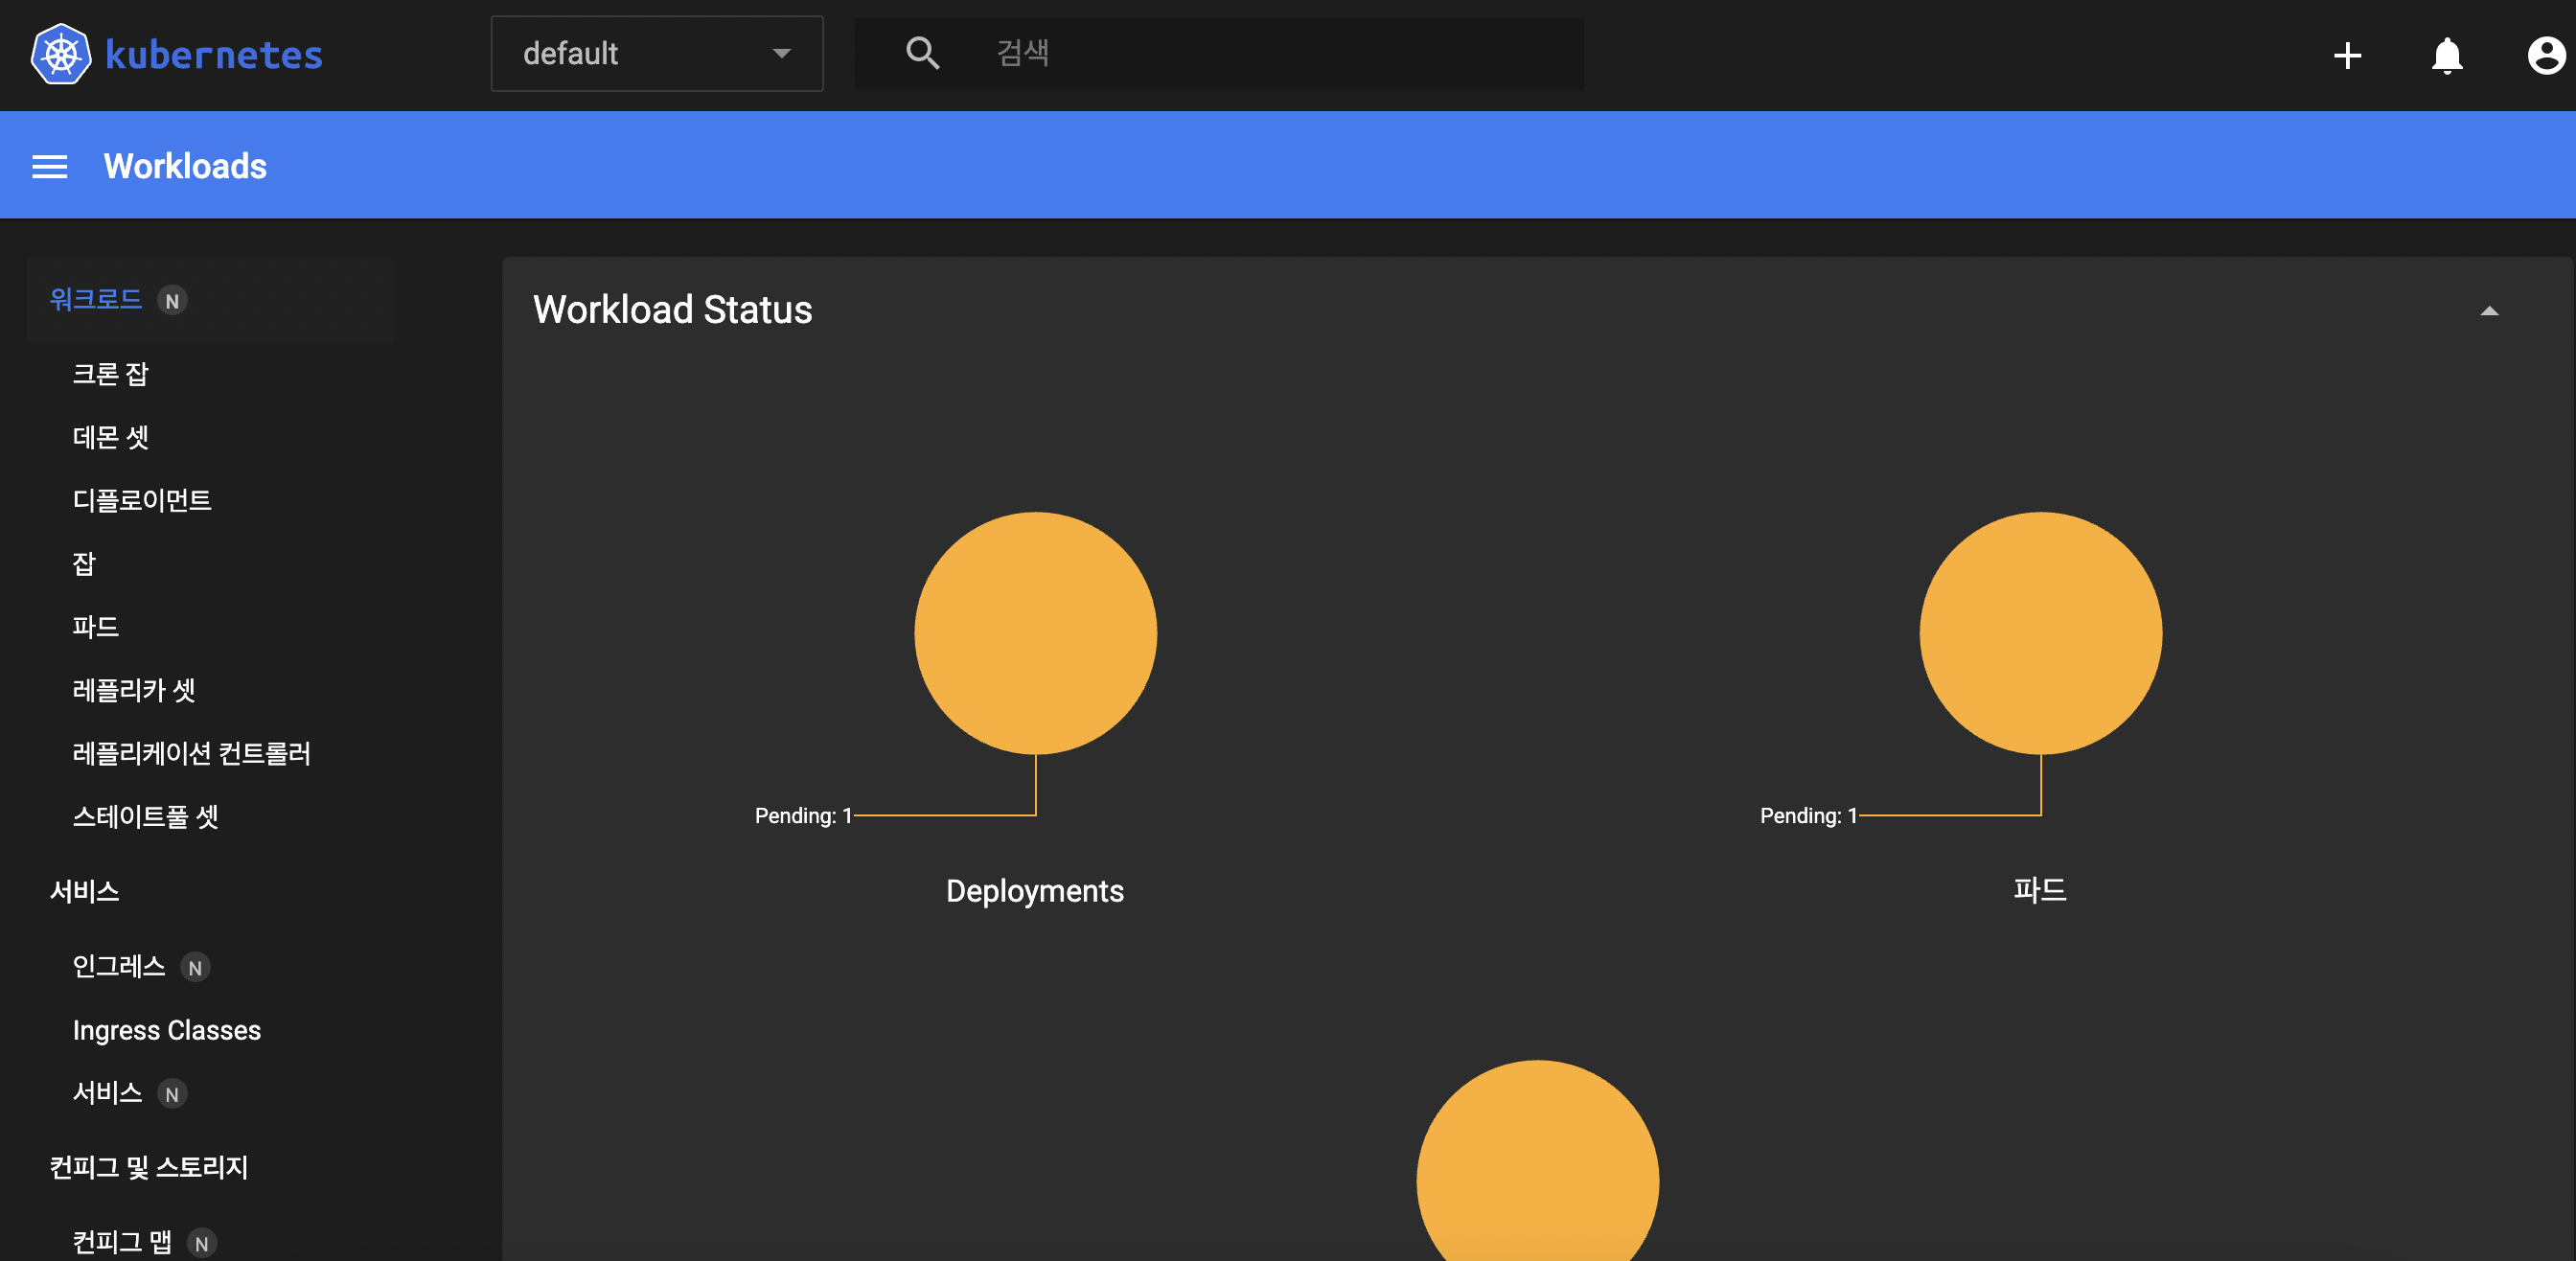Open 잡 in the sidebar

click(84, 563)
